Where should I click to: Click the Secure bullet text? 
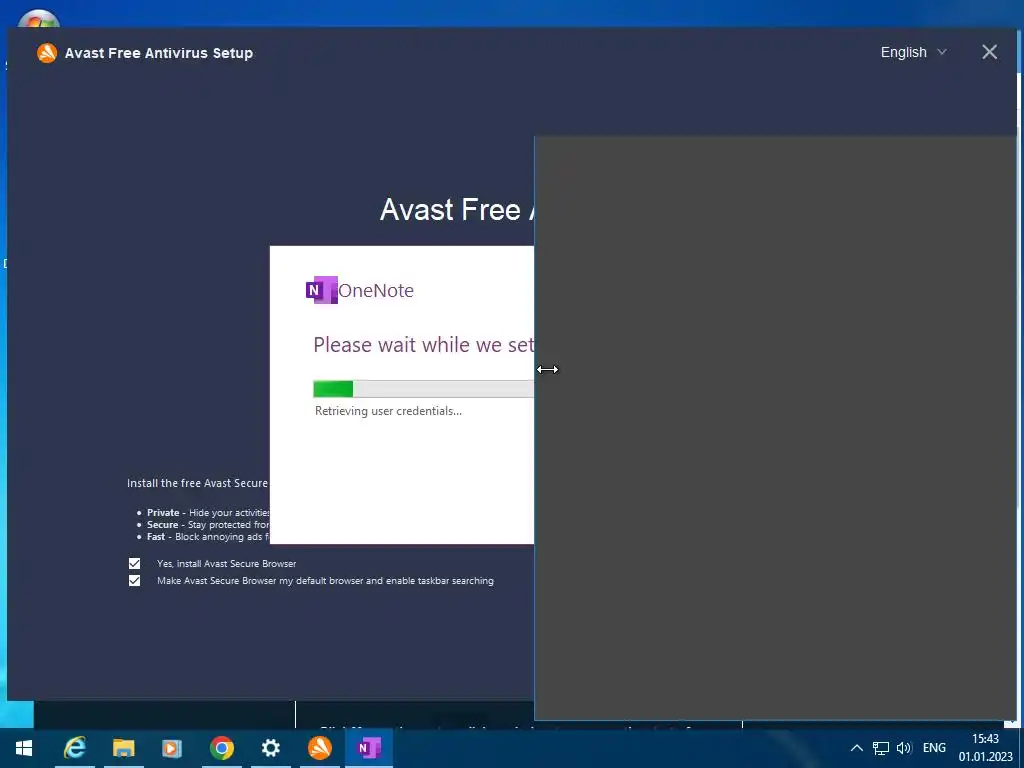pos(208,524)
